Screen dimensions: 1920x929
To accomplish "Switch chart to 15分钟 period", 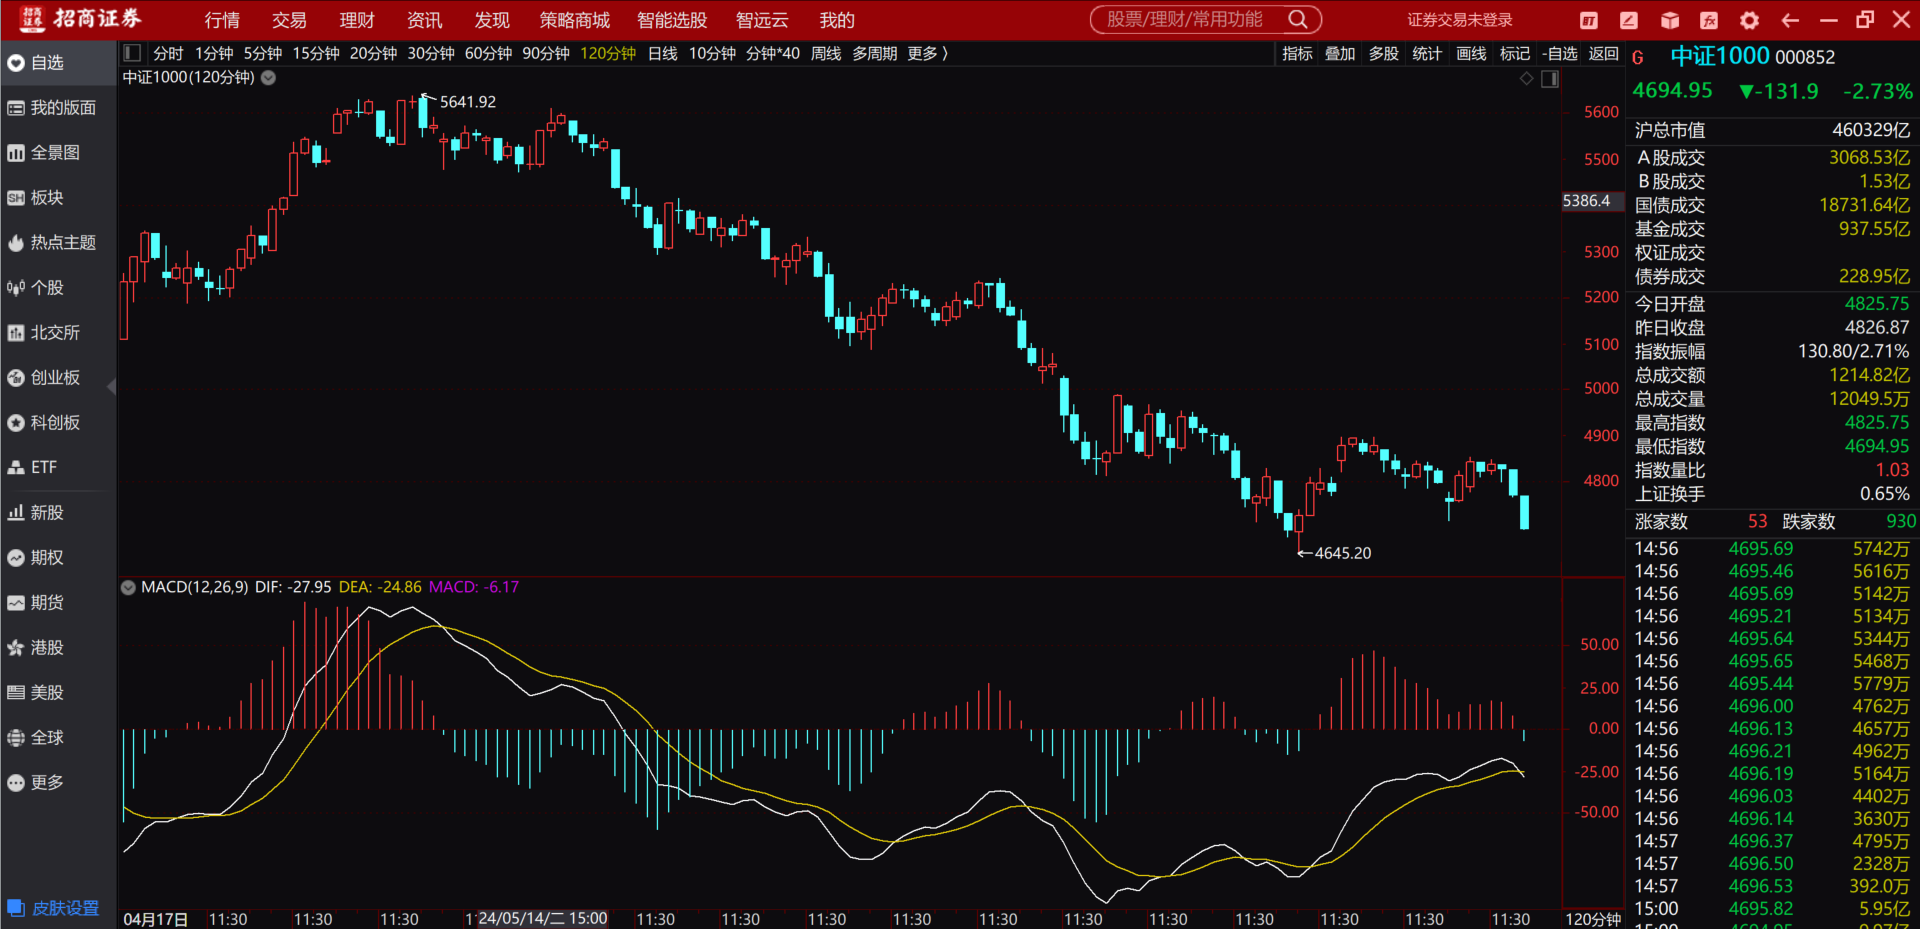I will [x=316, y=53].
